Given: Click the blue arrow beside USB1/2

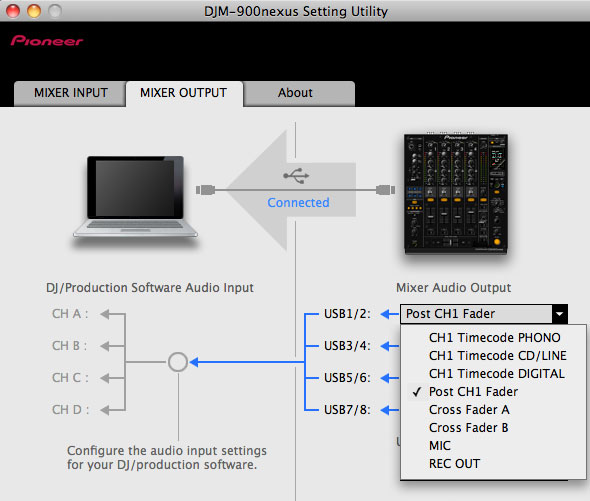Looking at the screenshot, I should (389, 314).
